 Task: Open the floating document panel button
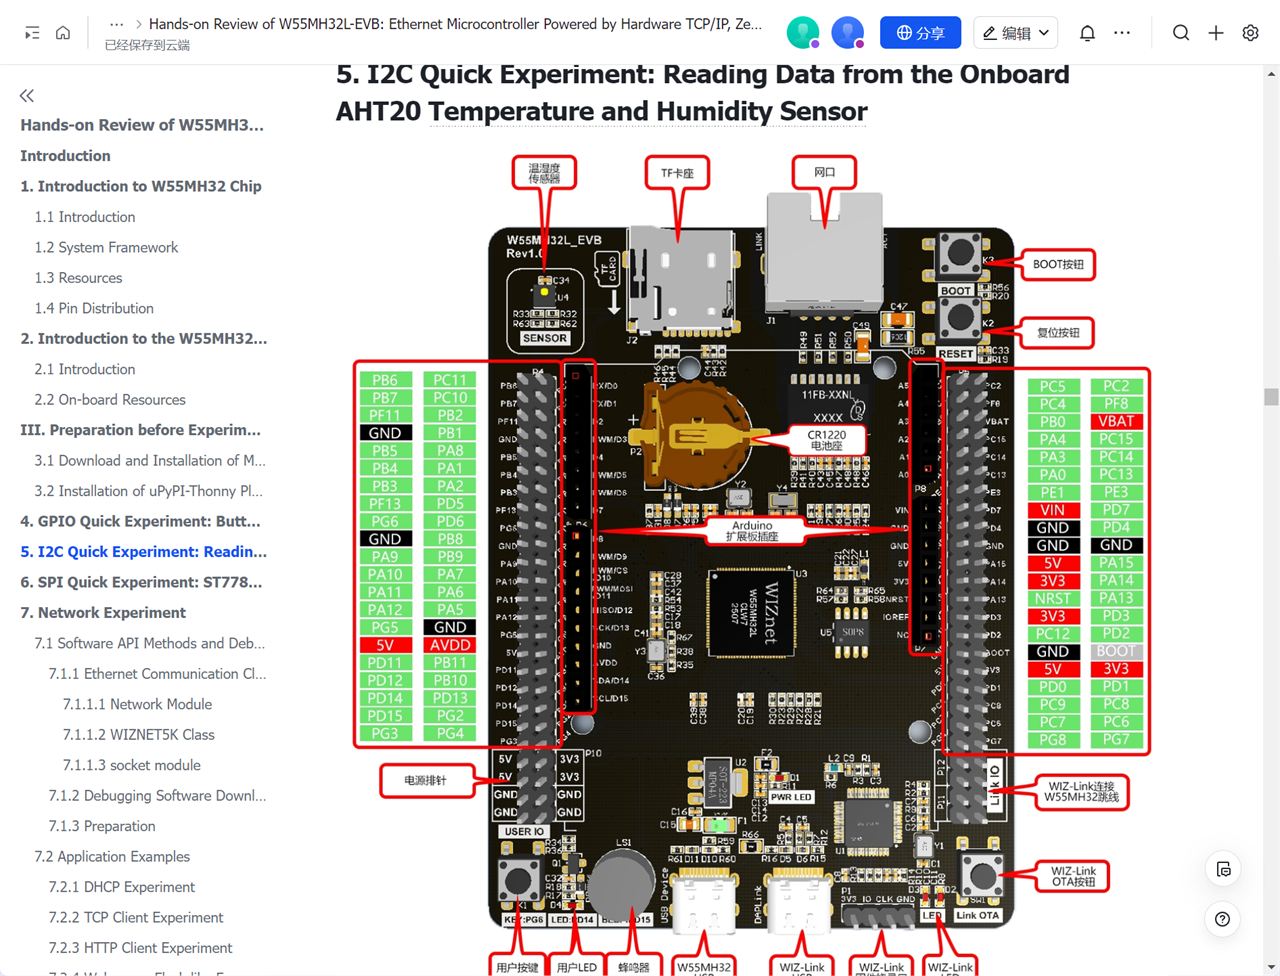coord(1223,869)
